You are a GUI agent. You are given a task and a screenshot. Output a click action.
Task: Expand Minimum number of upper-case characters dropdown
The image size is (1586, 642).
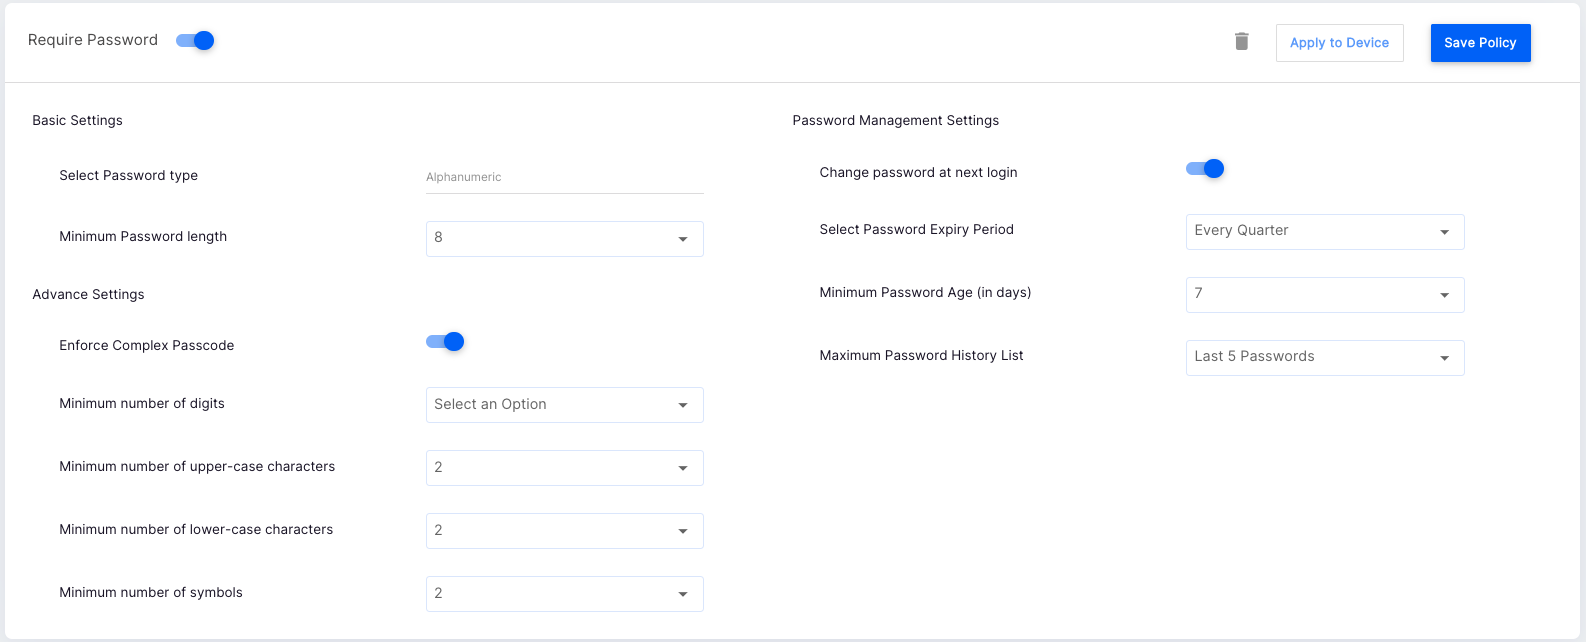point(565,468)
